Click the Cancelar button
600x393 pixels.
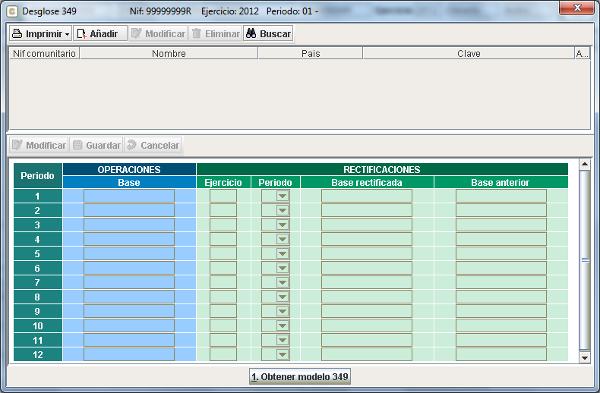pos(153,145)
